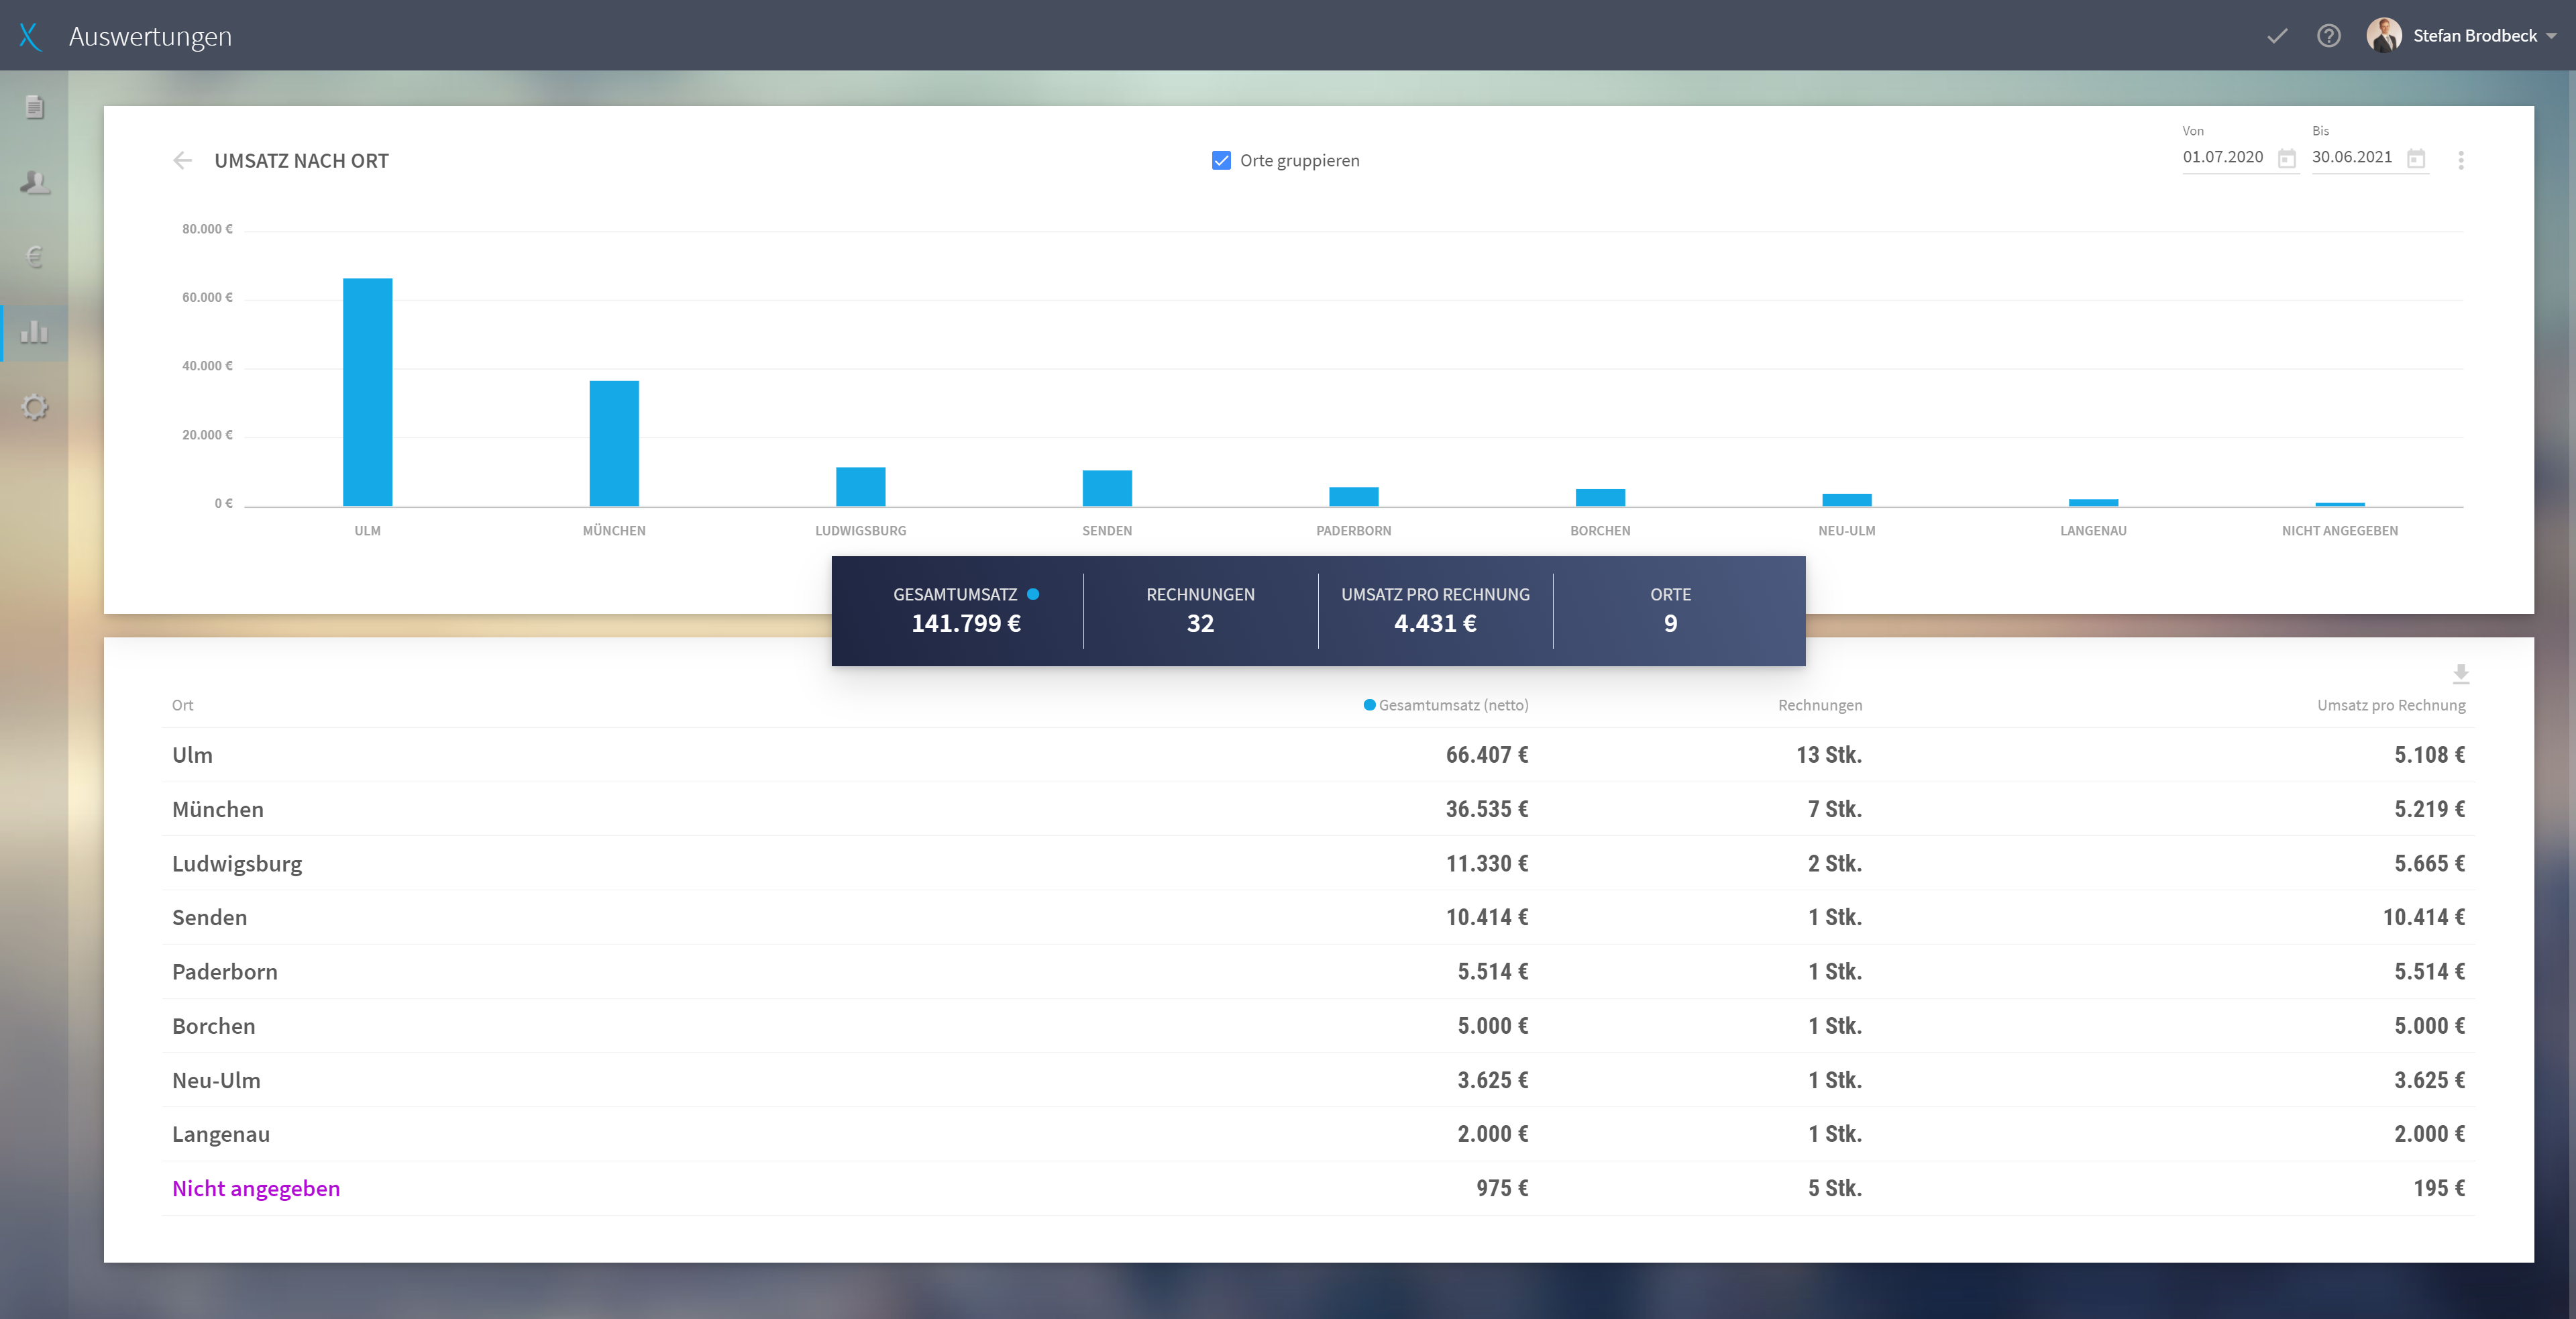Select the Langenau table row

(1318, 1134)
